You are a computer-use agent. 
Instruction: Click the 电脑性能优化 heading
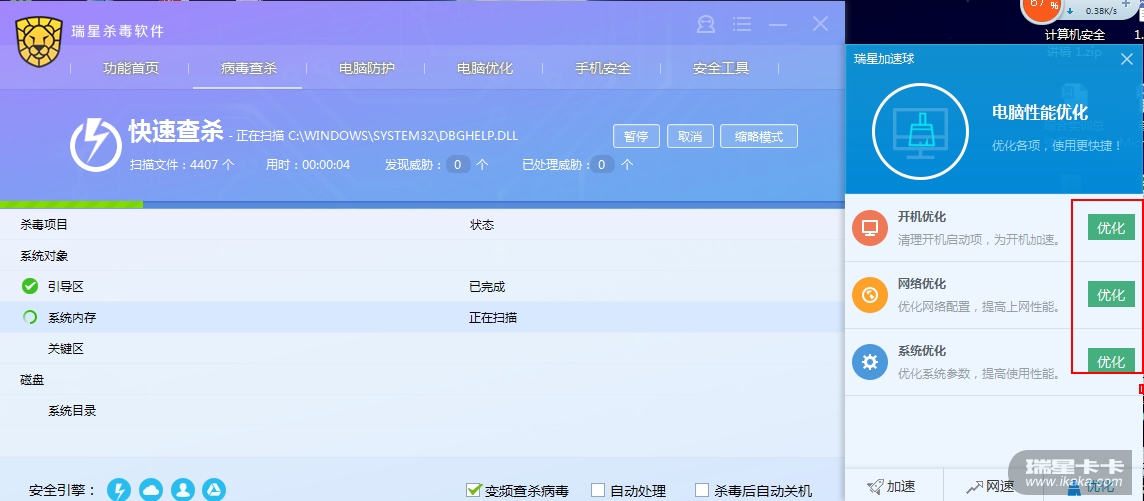[x=1040, y=112]
